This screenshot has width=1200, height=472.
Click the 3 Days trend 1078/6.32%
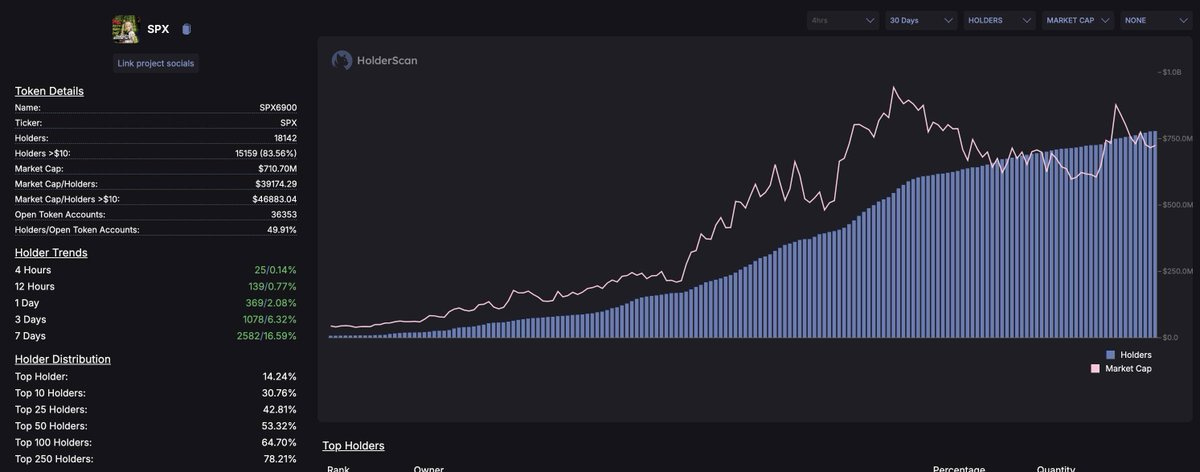(269, 319)
